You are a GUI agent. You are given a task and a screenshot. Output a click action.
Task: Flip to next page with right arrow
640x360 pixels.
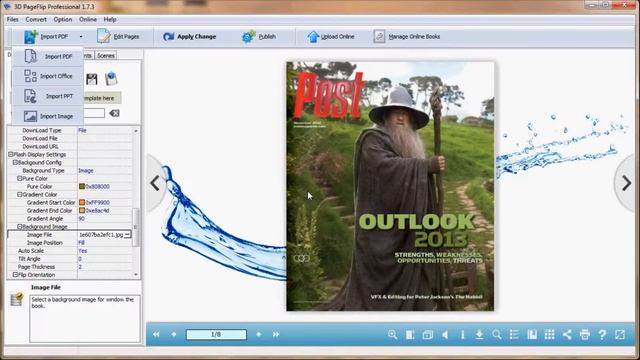[x=627, y=183]
